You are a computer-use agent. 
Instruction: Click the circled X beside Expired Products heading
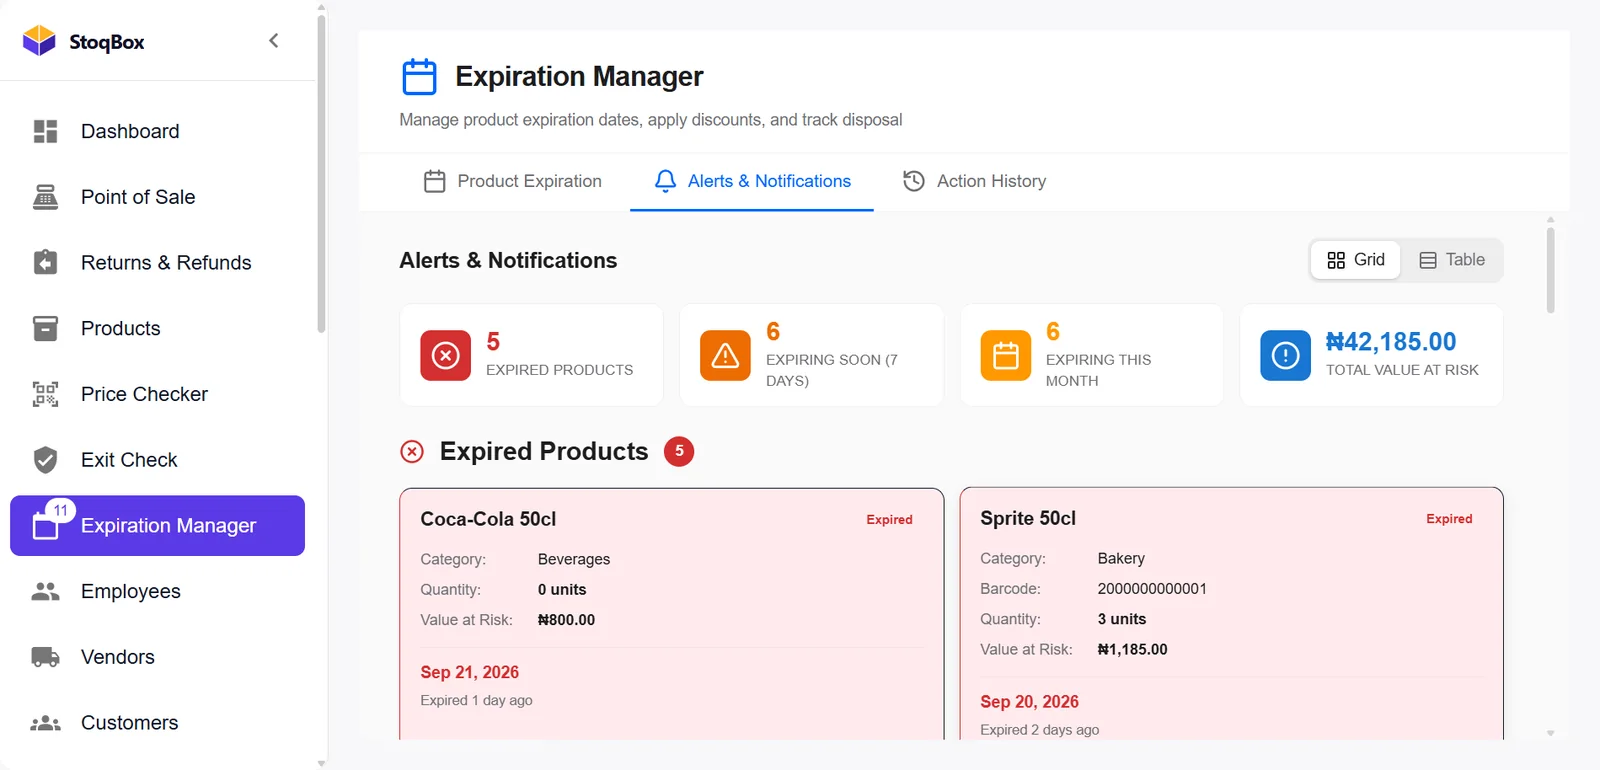[x=412, y=452]
